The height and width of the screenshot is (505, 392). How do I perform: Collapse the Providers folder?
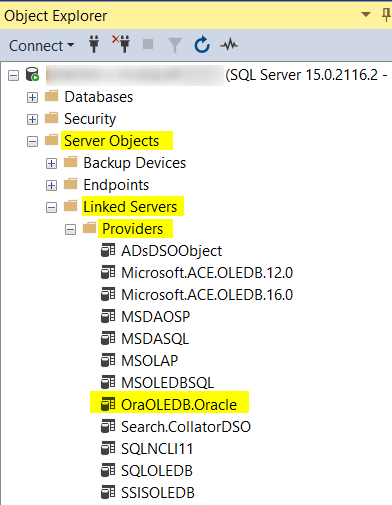[x=70, y=230]
